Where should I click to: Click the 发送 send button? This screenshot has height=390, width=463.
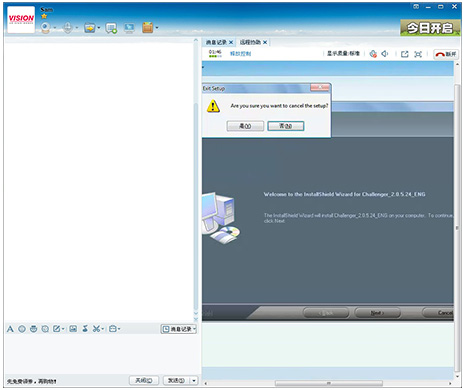point(177,380)
